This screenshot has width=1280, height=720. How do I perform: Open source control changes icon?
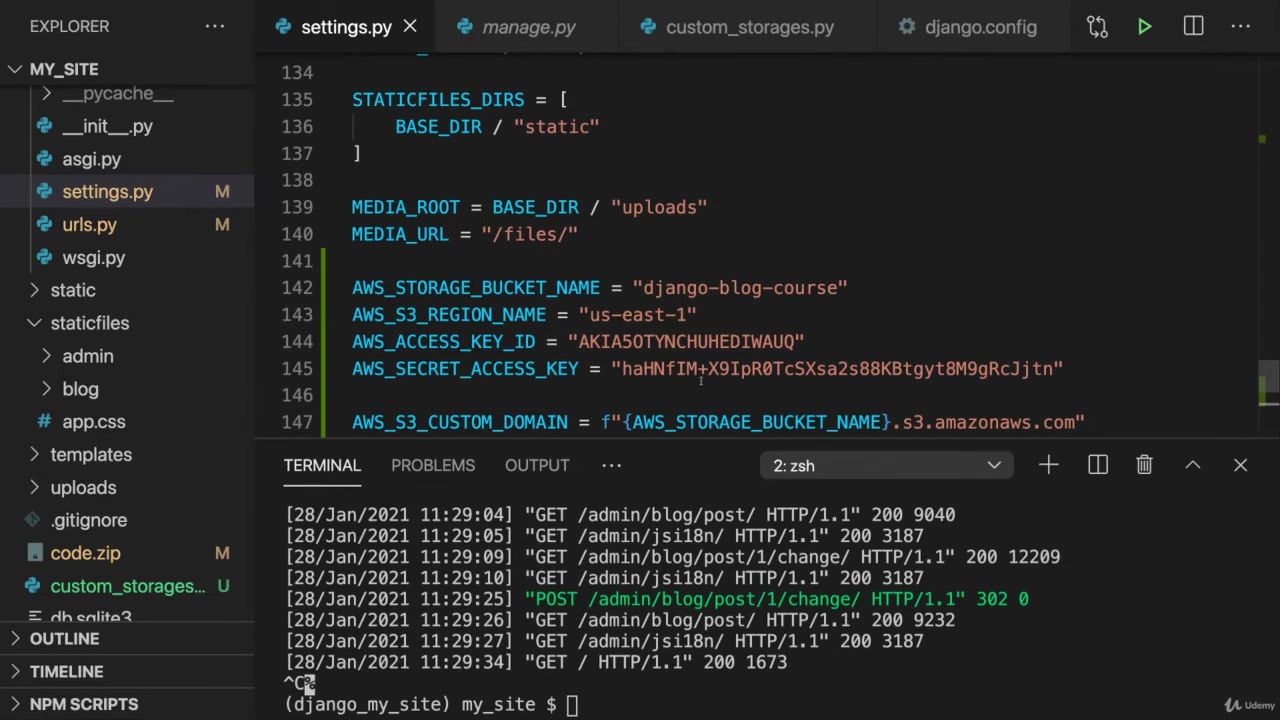pos(1097,27)
